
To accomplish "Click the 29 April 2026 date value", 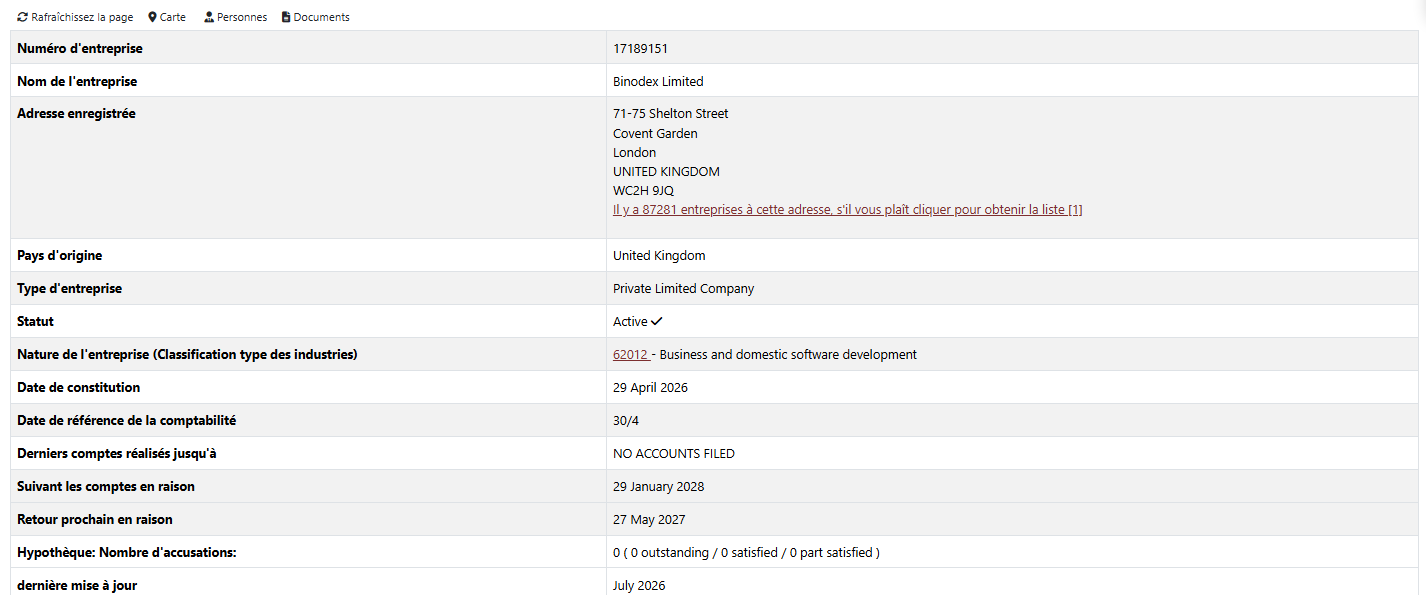I will 650,387.
